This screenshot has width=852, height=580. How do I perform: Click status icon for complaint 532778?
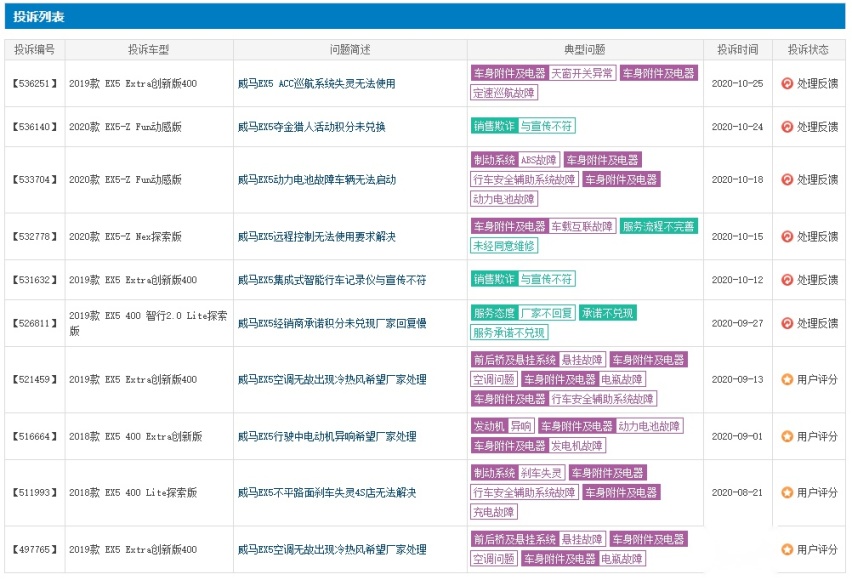point(787,236)
